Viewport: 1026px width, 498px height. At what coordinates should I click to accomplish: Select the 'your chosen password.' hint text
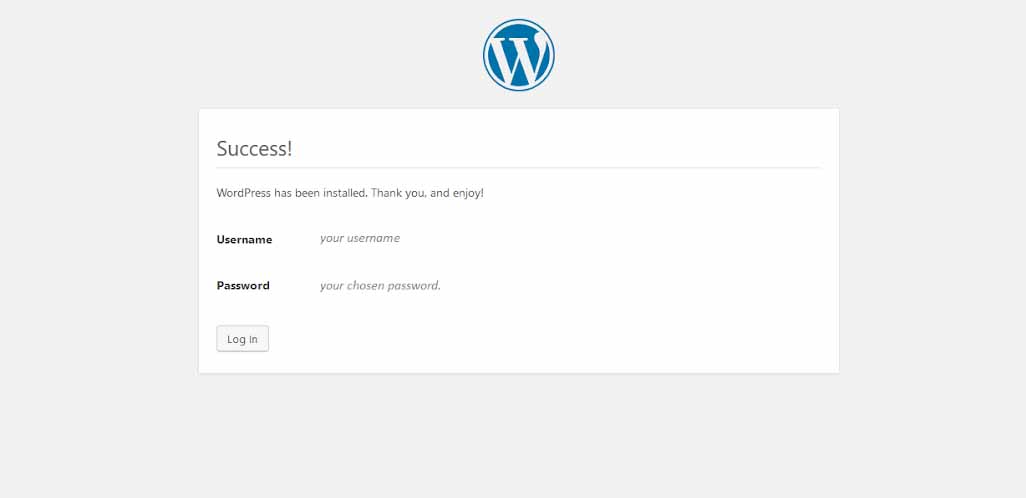380,286
